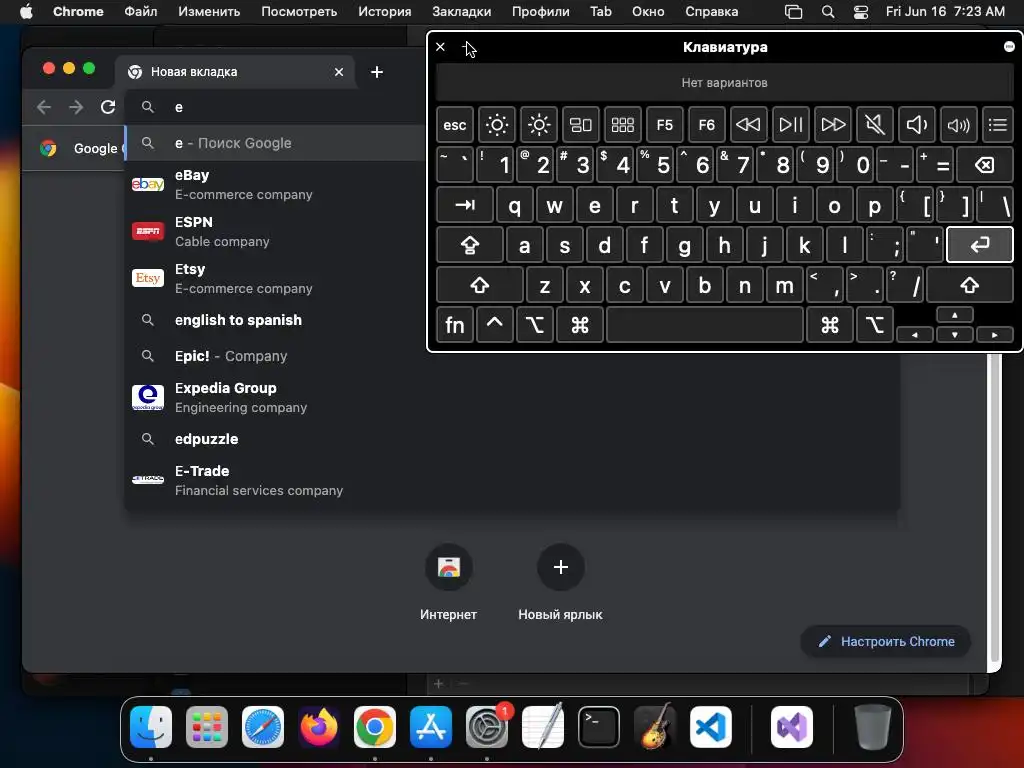
Task: Tap the volume up key
Action: tap(958, 125)
